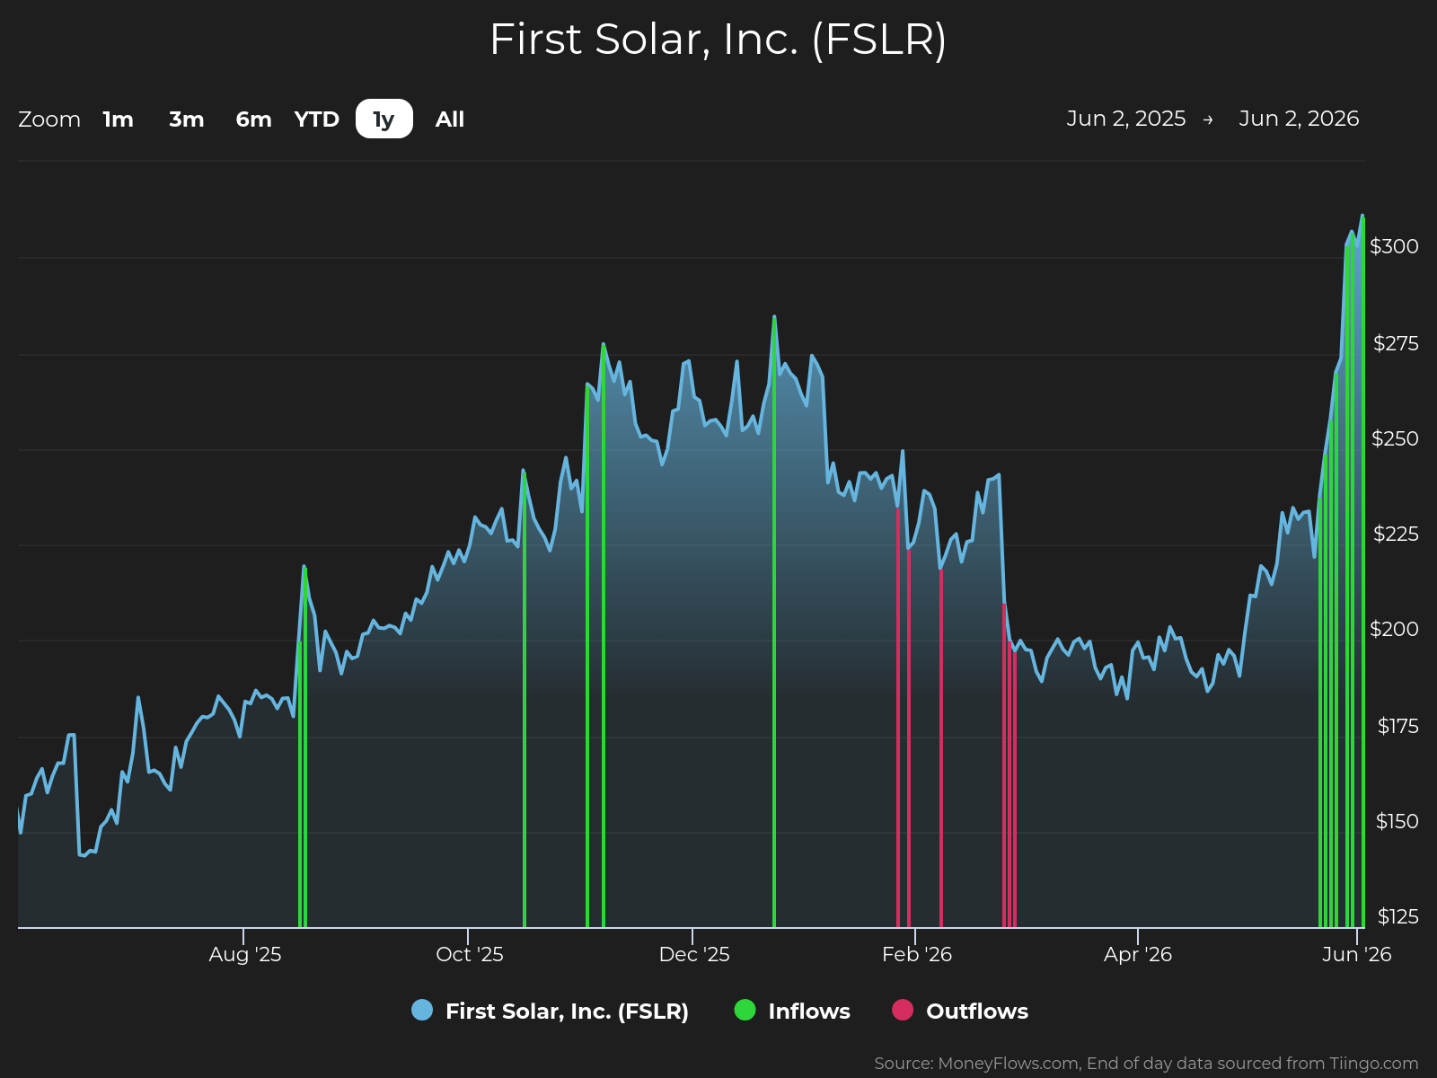Click the chart title First Solar, Inc. (FSLR)
This screenshot has height=1078, width=1437.
[x=718, y=40]
